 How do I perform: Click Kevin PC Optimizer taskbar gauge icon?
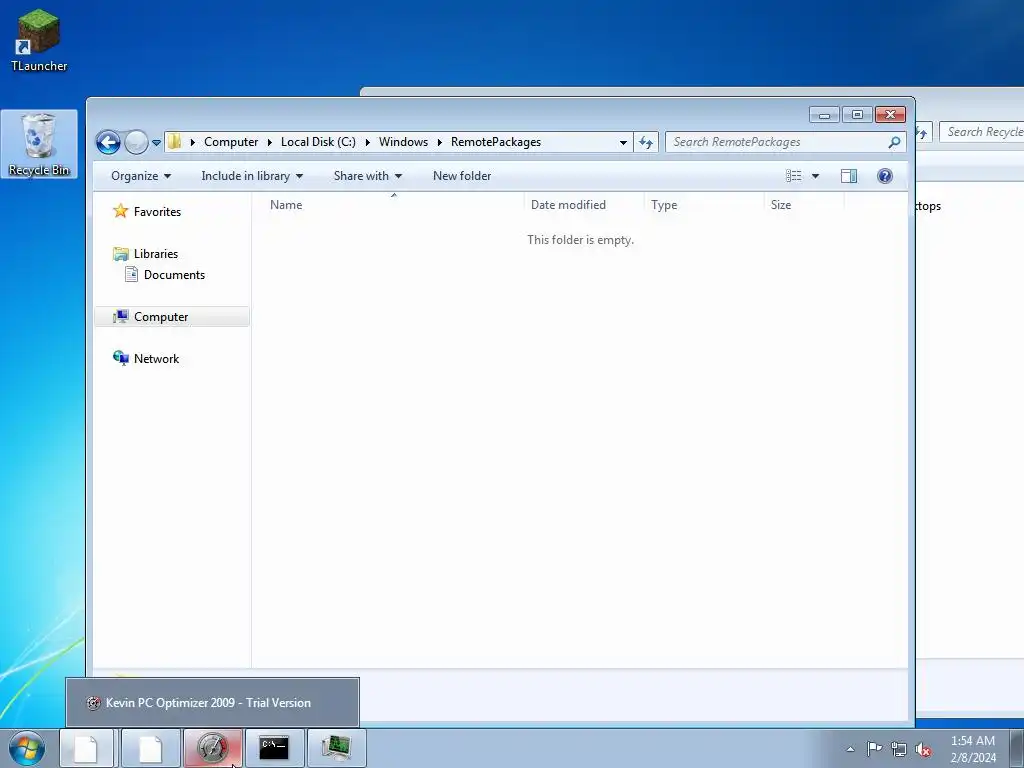[x=213, y=748]
